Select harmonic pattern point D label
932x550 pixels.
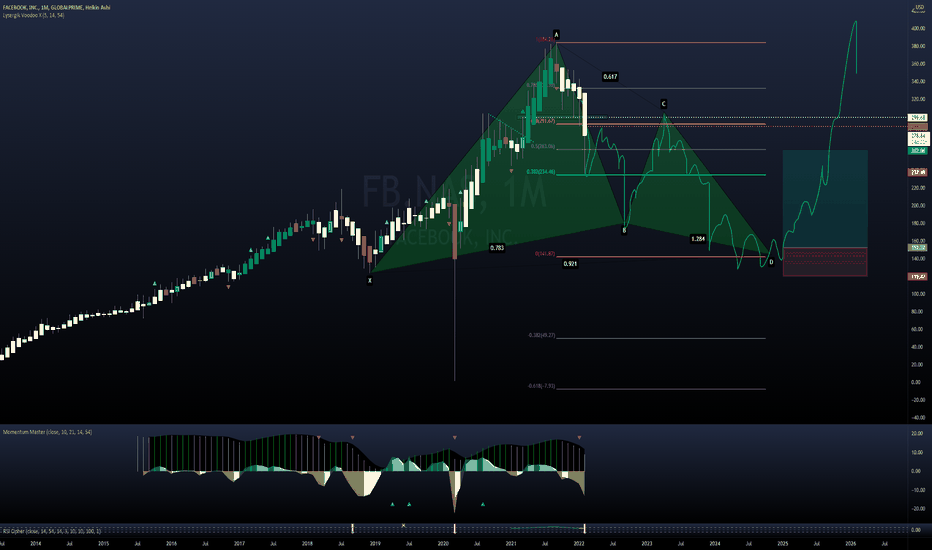(771, 262)
